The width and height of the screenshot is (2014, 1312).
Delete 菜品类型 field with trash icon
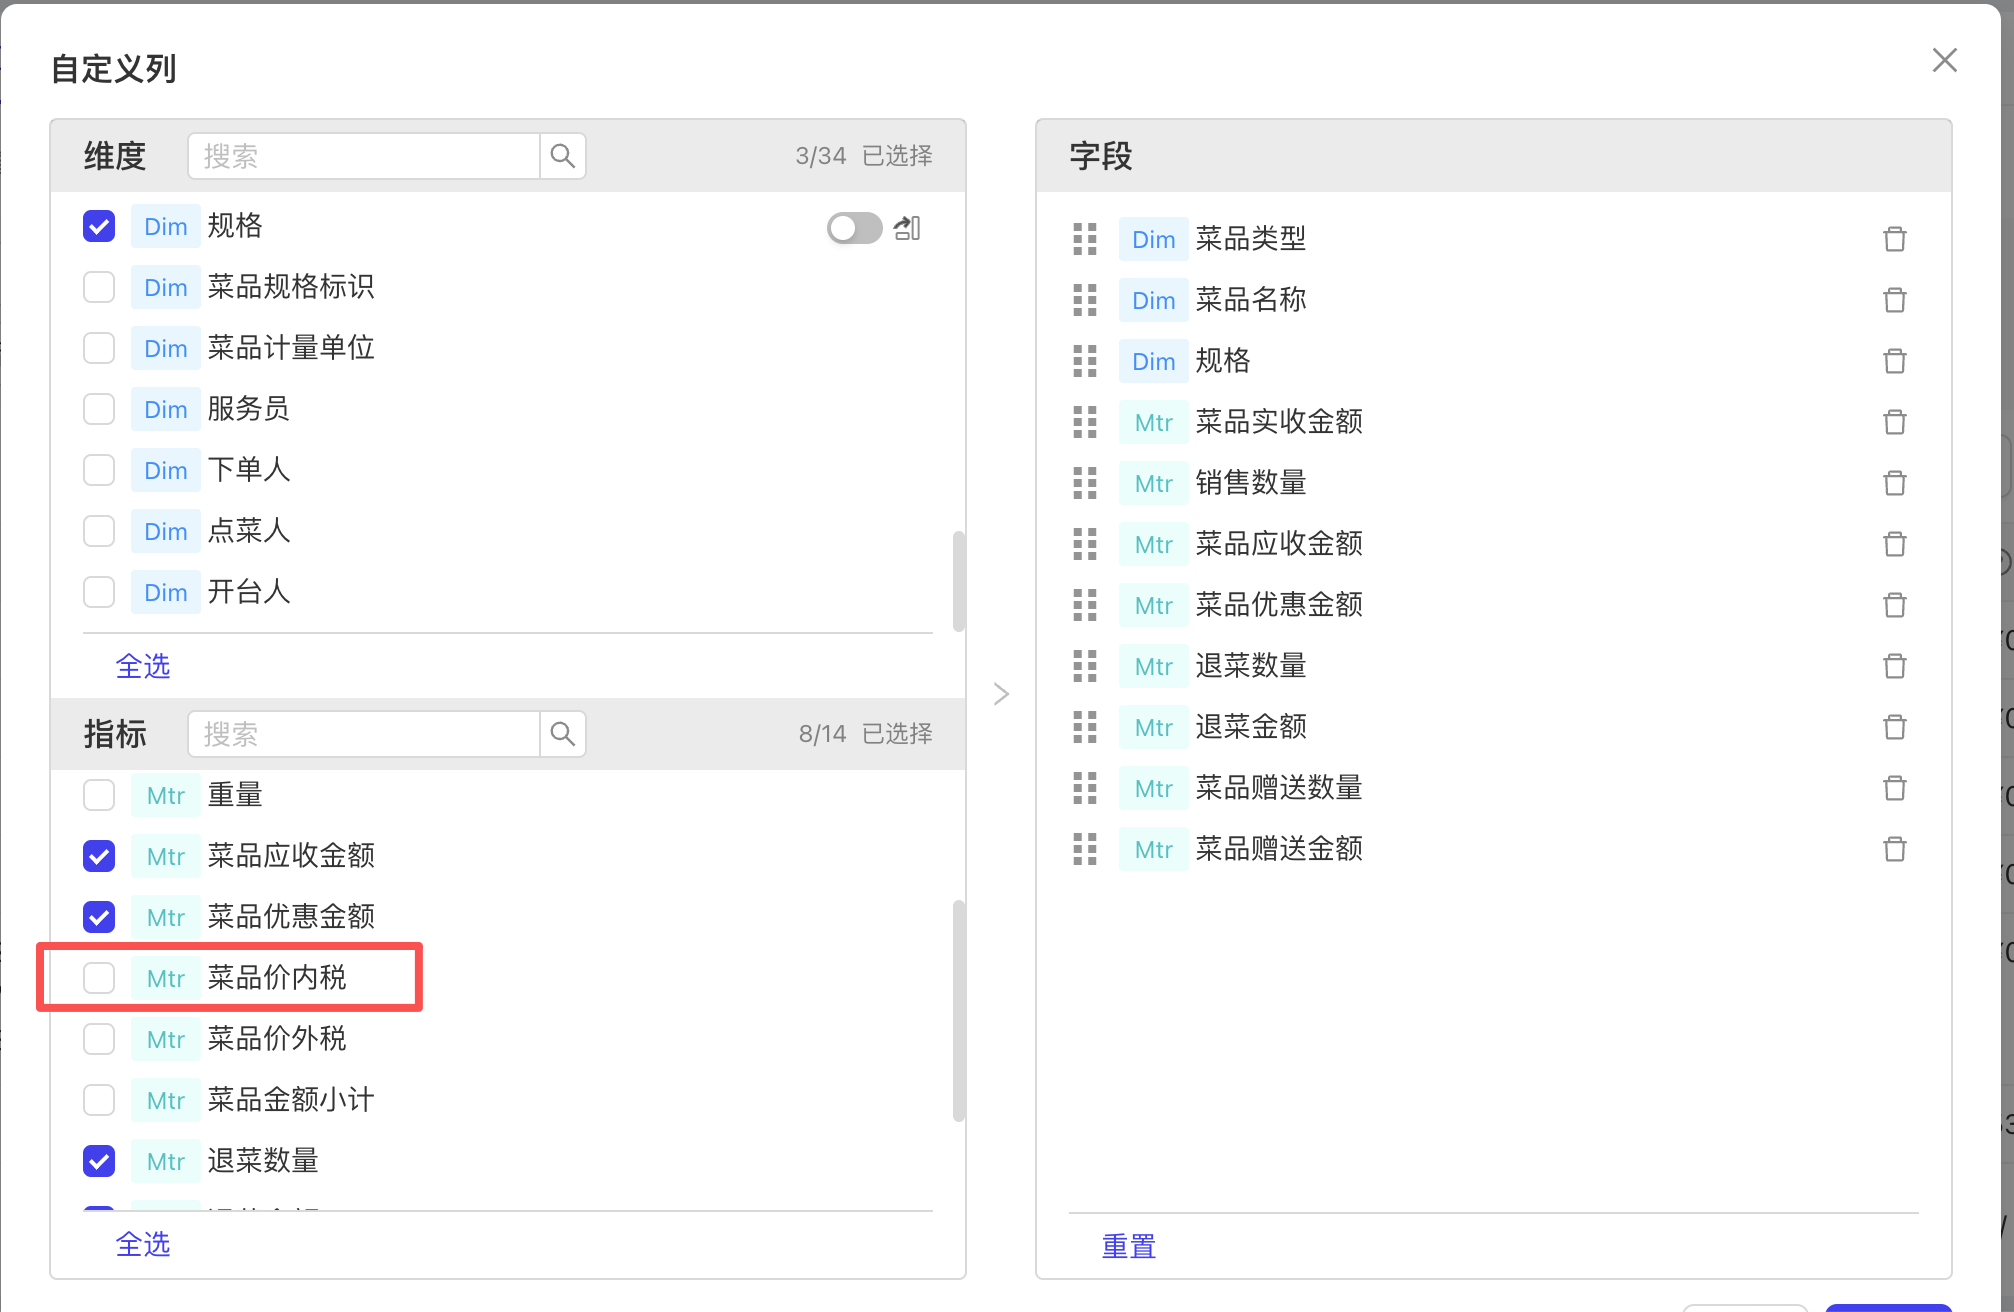coord(1894,239)
